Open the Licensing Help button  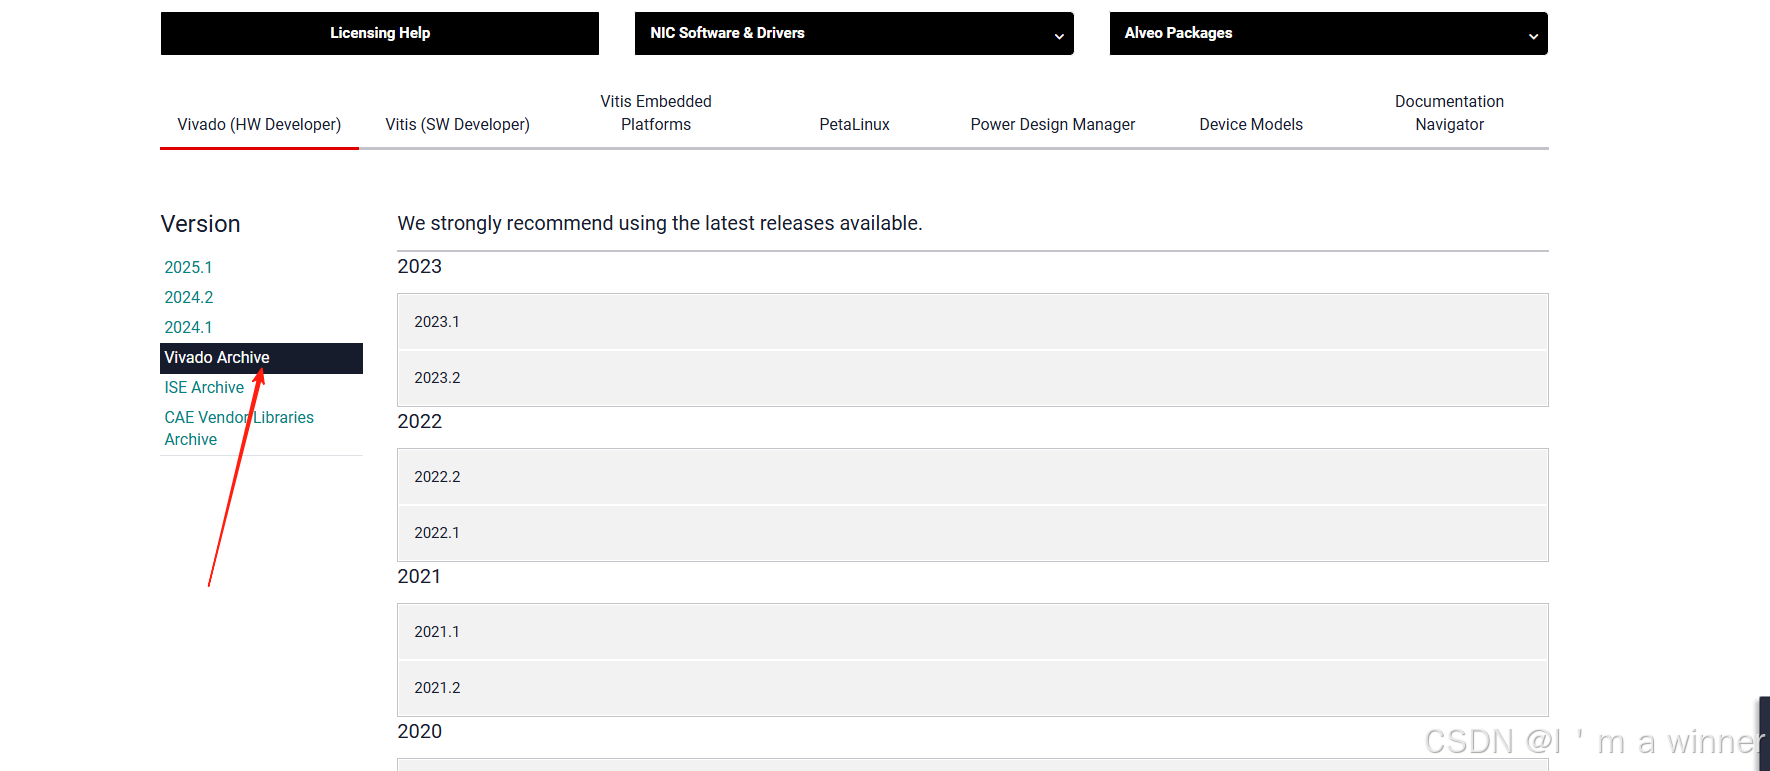pyautogui.click(x=380, y=33)
